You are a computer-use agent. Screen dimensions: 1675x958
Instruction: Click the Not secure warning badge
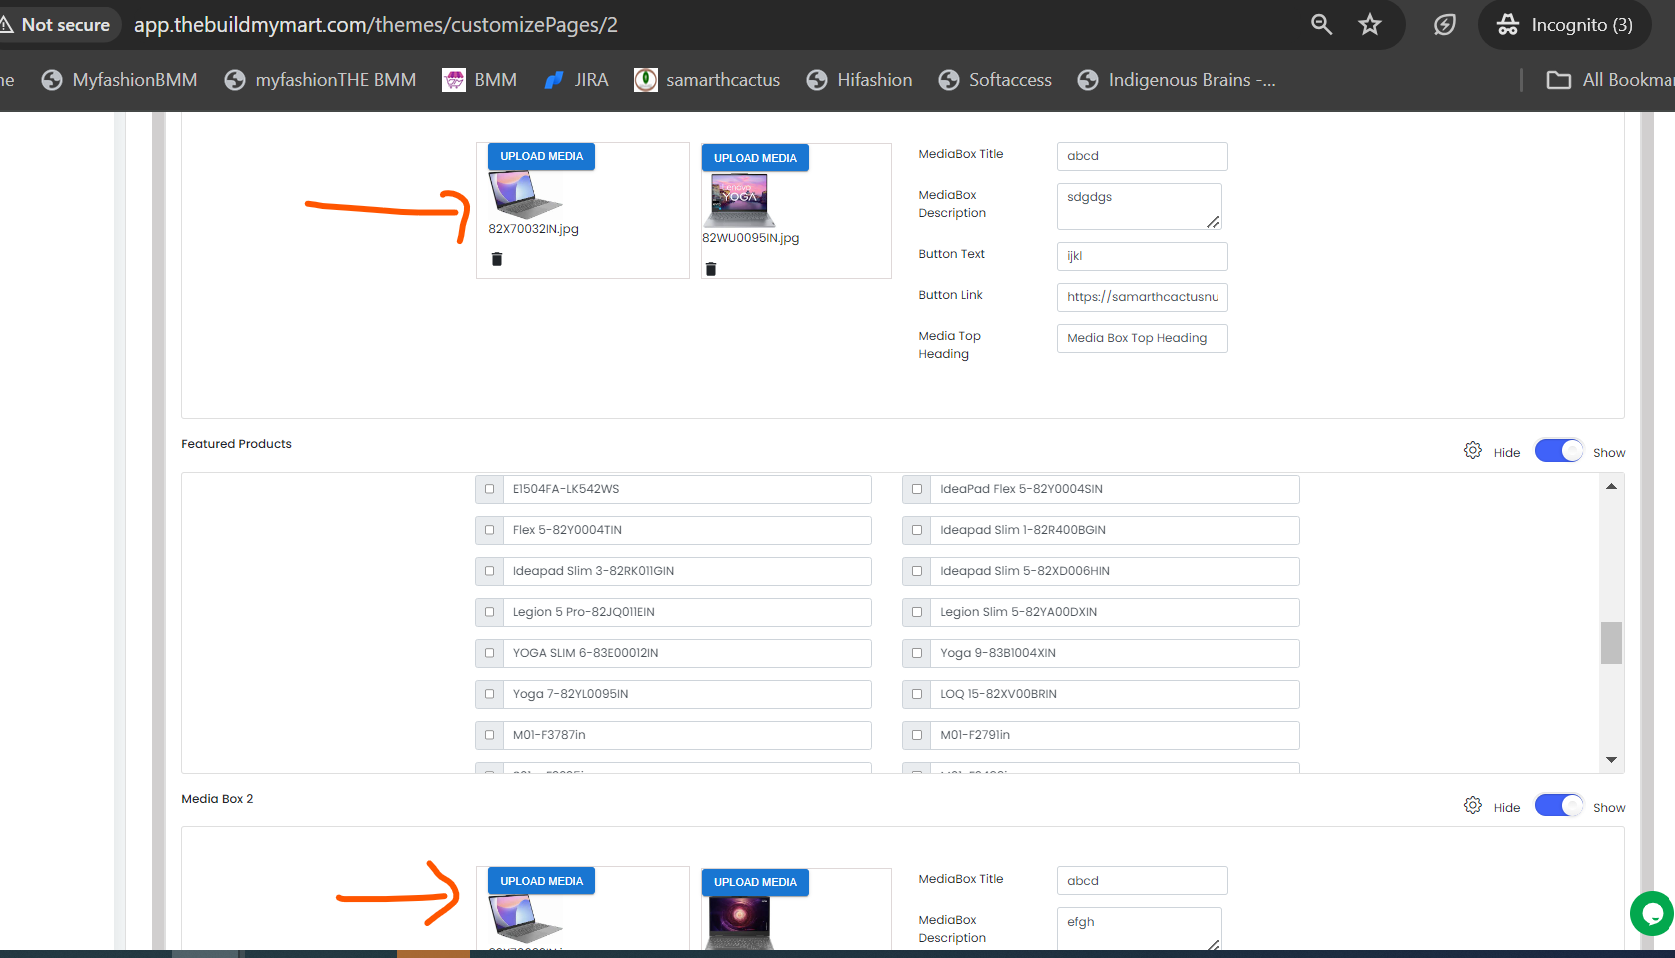coord(56,25)
